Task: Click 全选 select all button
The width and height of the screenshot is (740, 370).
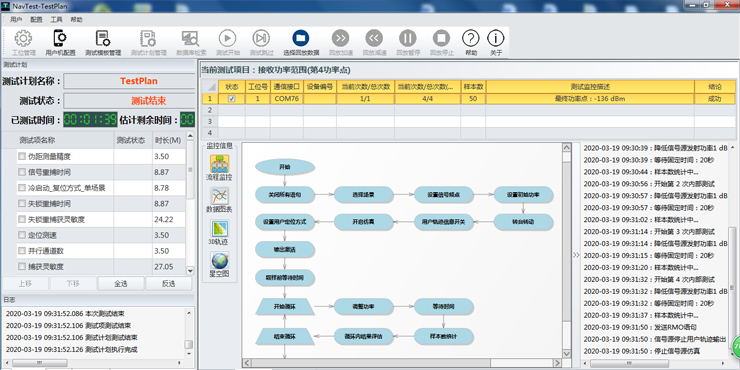Action: coord(121,284)
